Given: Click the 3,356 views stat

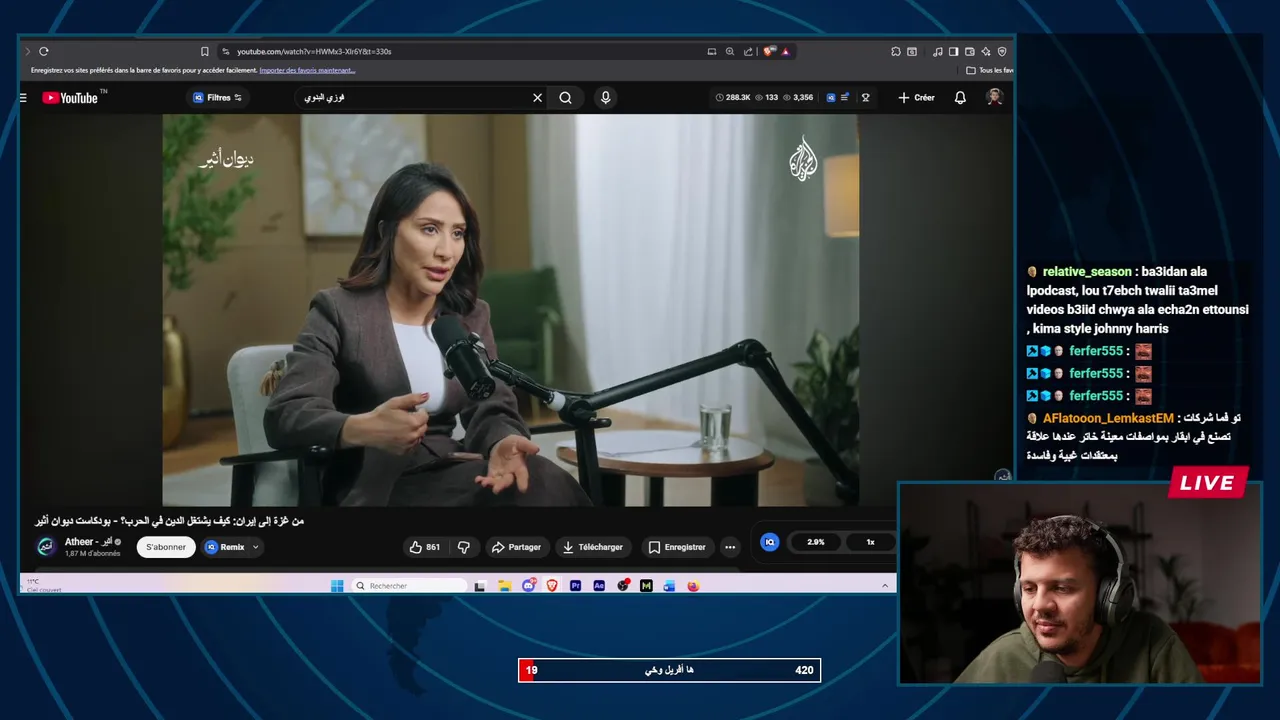Looking at the screenshot, I should (x=798, y=97).
